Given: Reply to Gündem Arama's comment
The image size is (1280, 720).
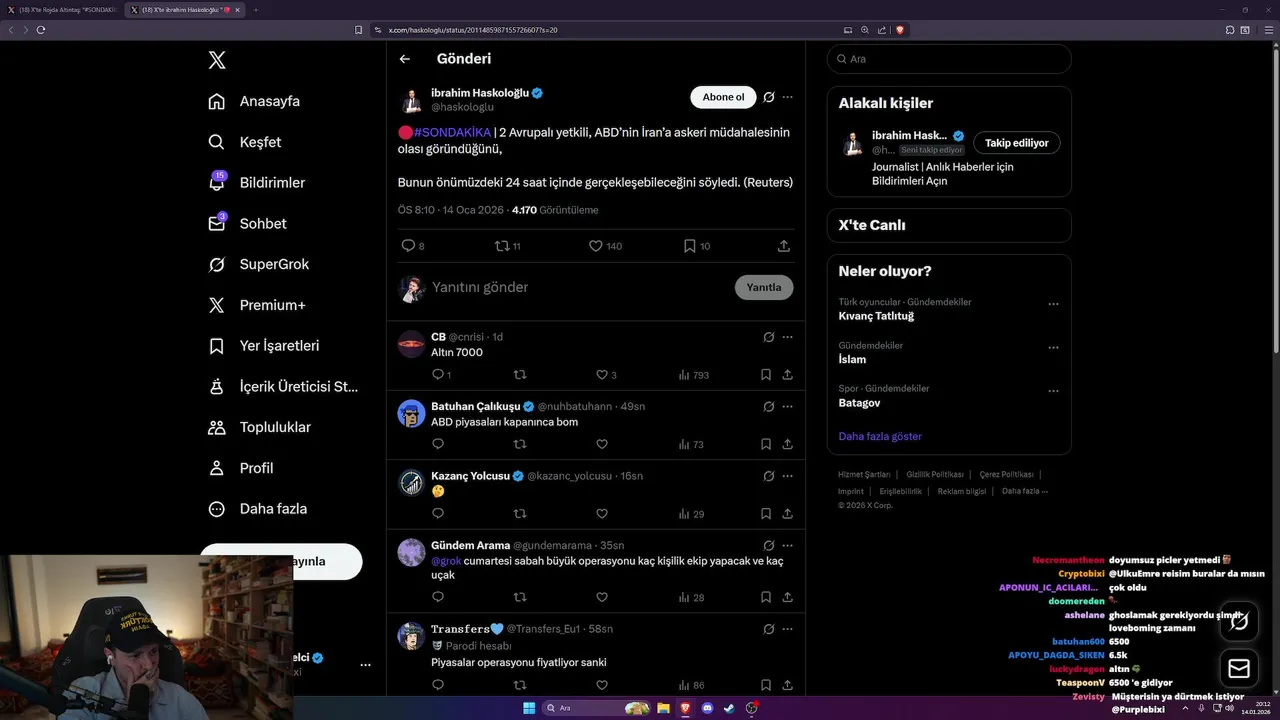Looking at the screenshot, I should point(437,598).
